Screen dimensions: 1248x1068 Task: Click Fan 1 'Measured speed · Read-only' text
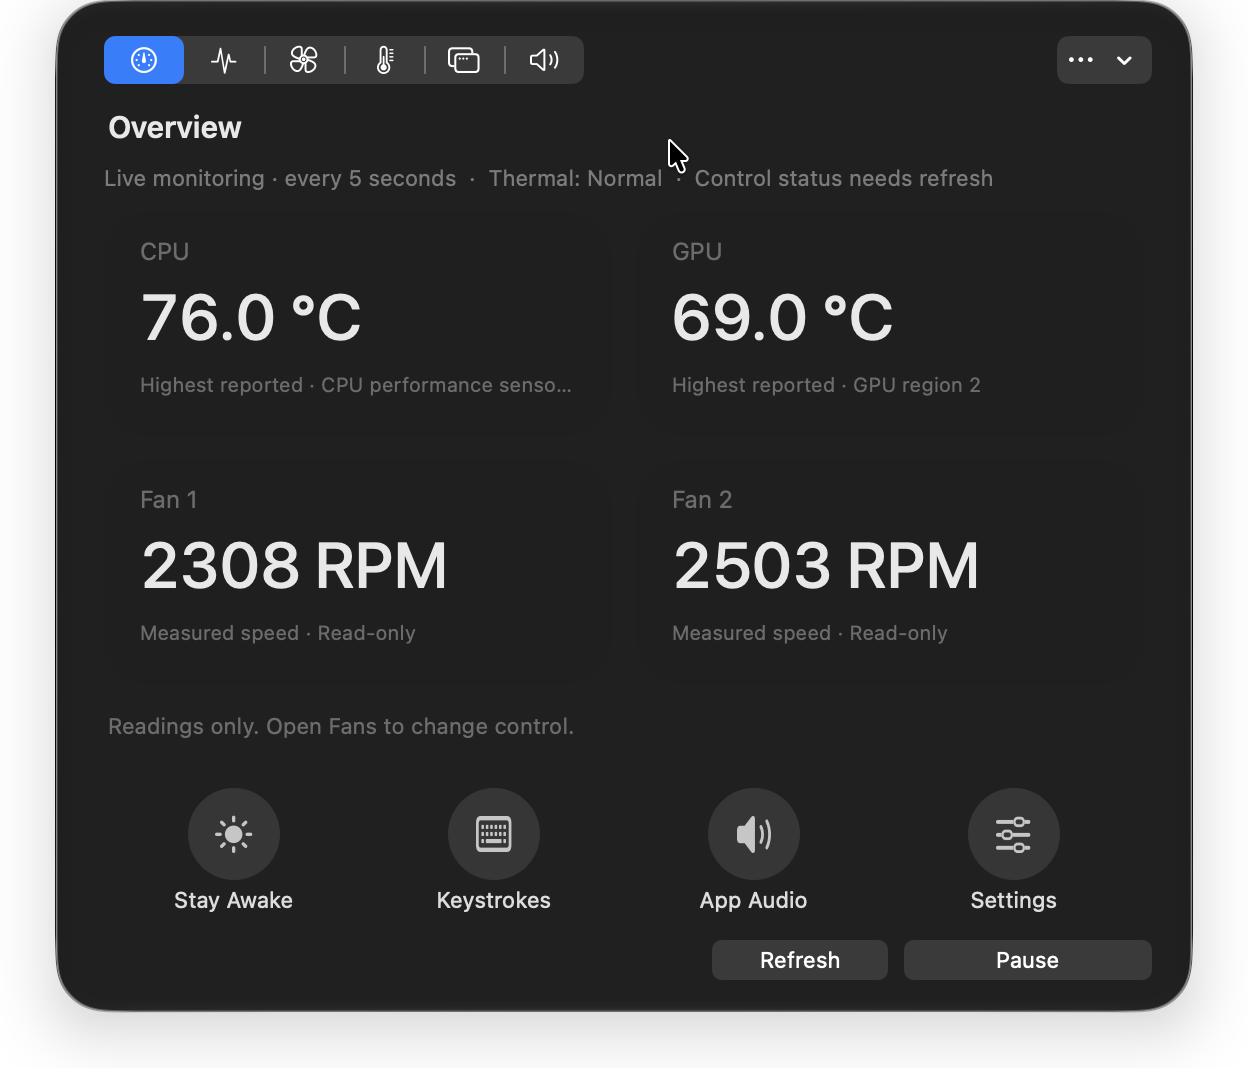point(278,633)
